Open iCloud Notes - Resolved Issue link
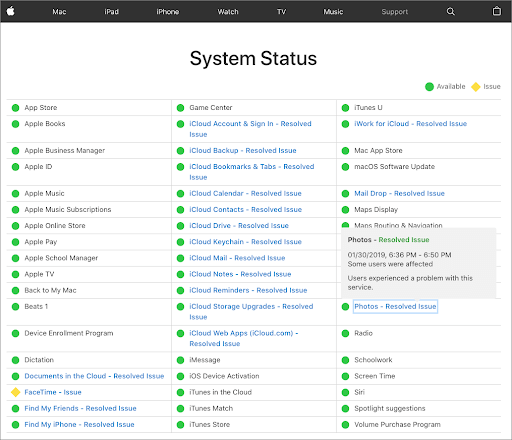 point(240,274)
